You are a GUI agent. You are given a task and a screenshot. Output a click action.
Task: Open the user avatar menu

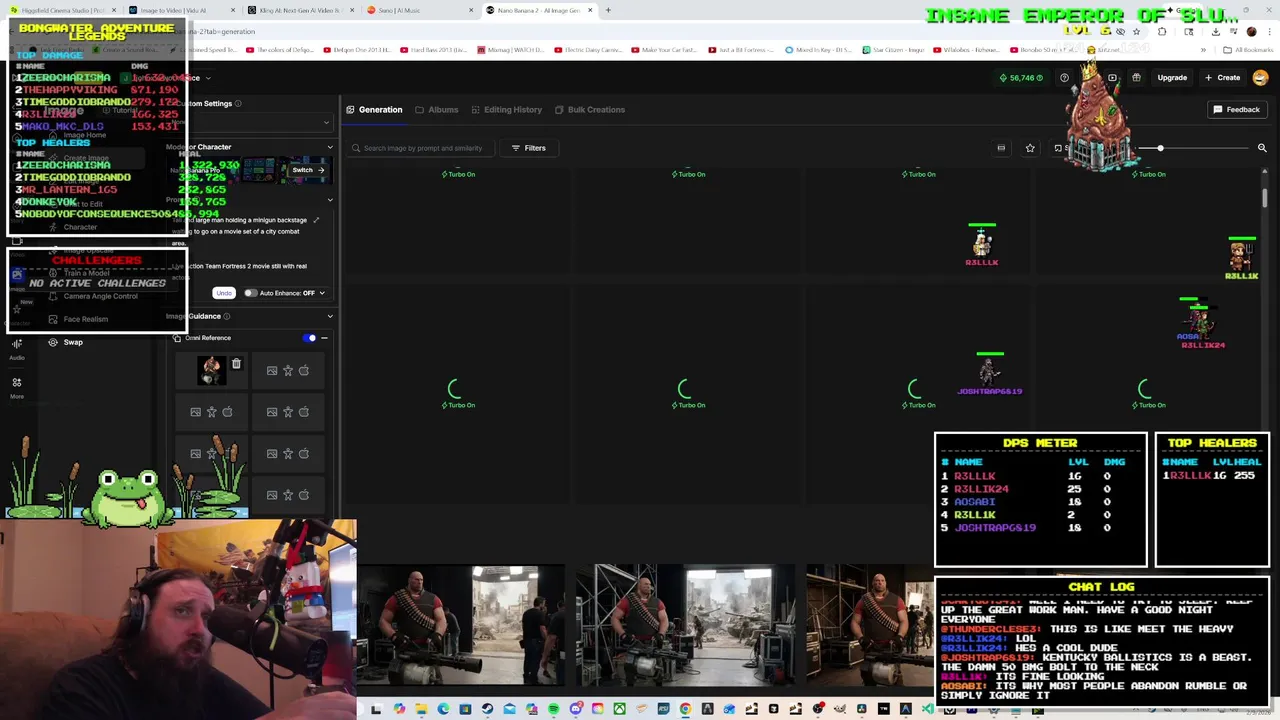(1260, 78)
